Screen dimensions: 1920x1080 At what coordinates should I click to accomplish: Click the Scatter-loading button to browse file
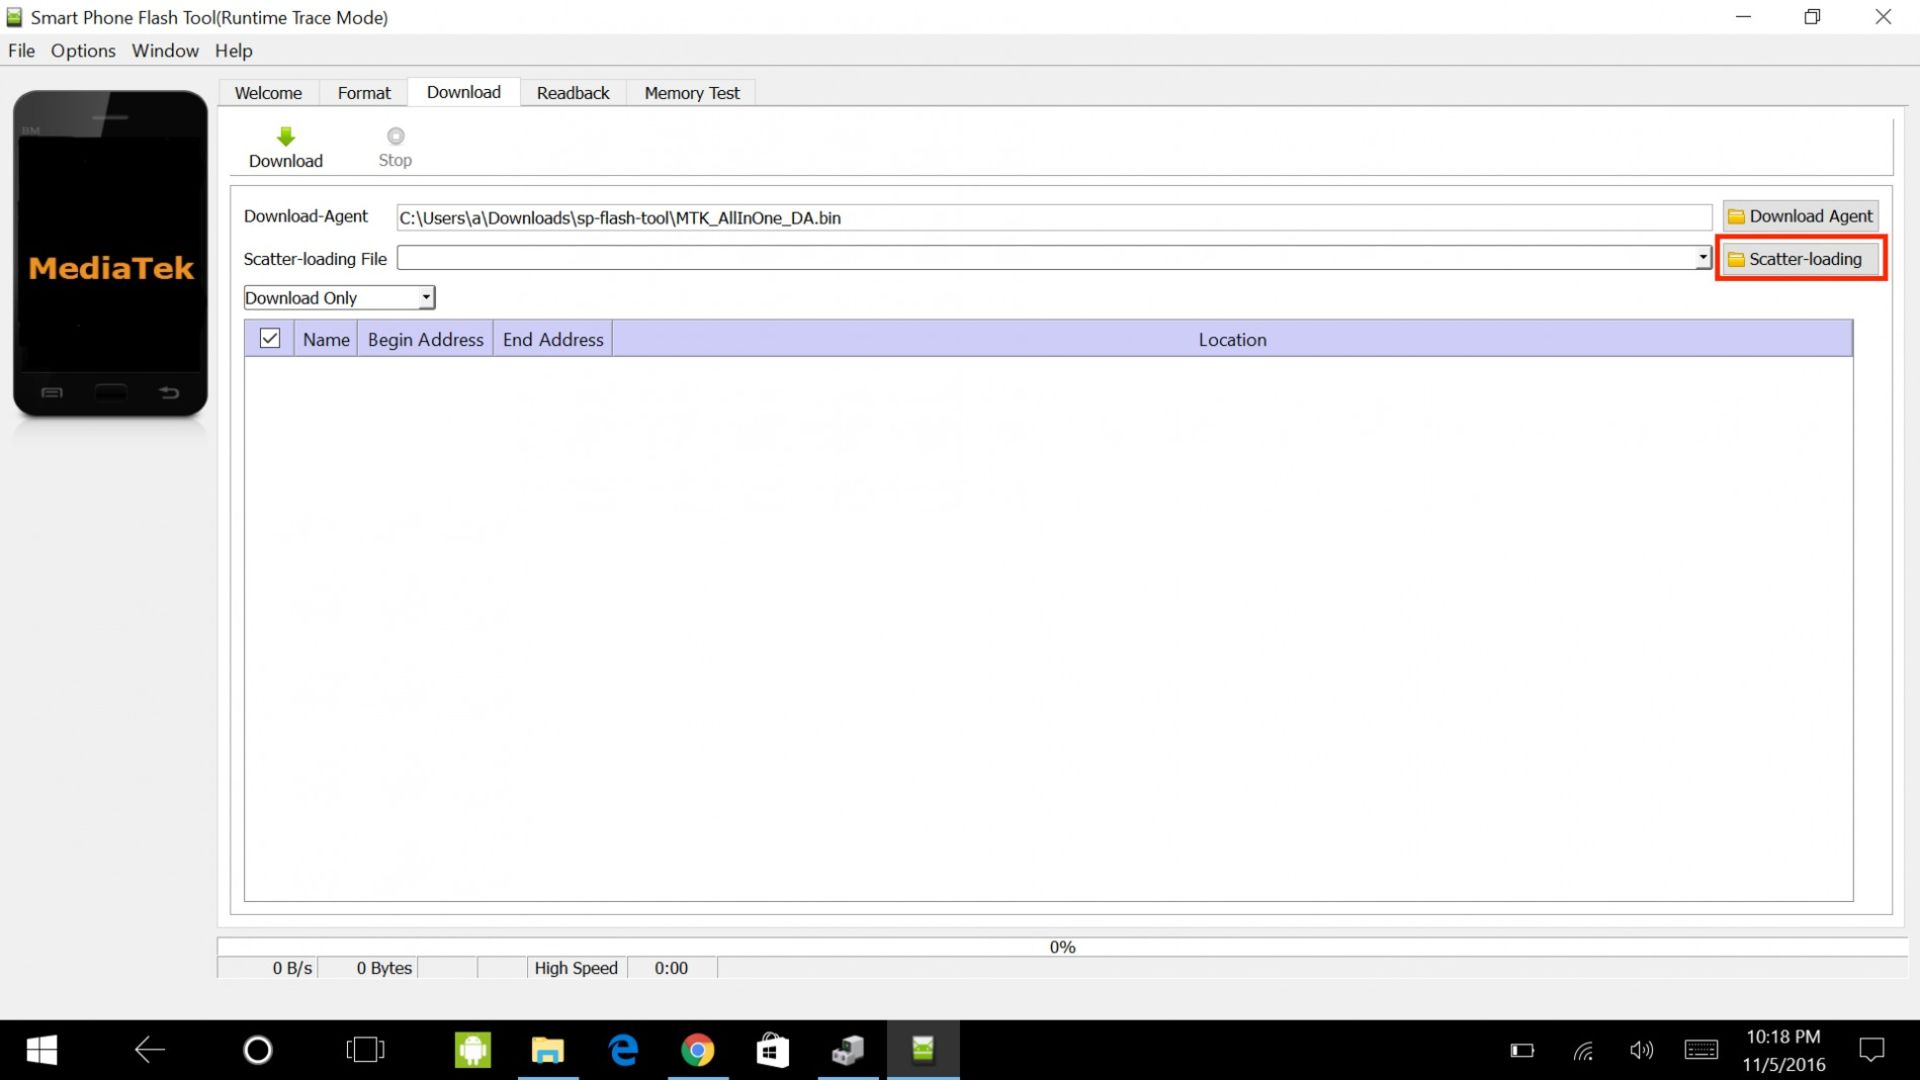tap(1800, 258)
